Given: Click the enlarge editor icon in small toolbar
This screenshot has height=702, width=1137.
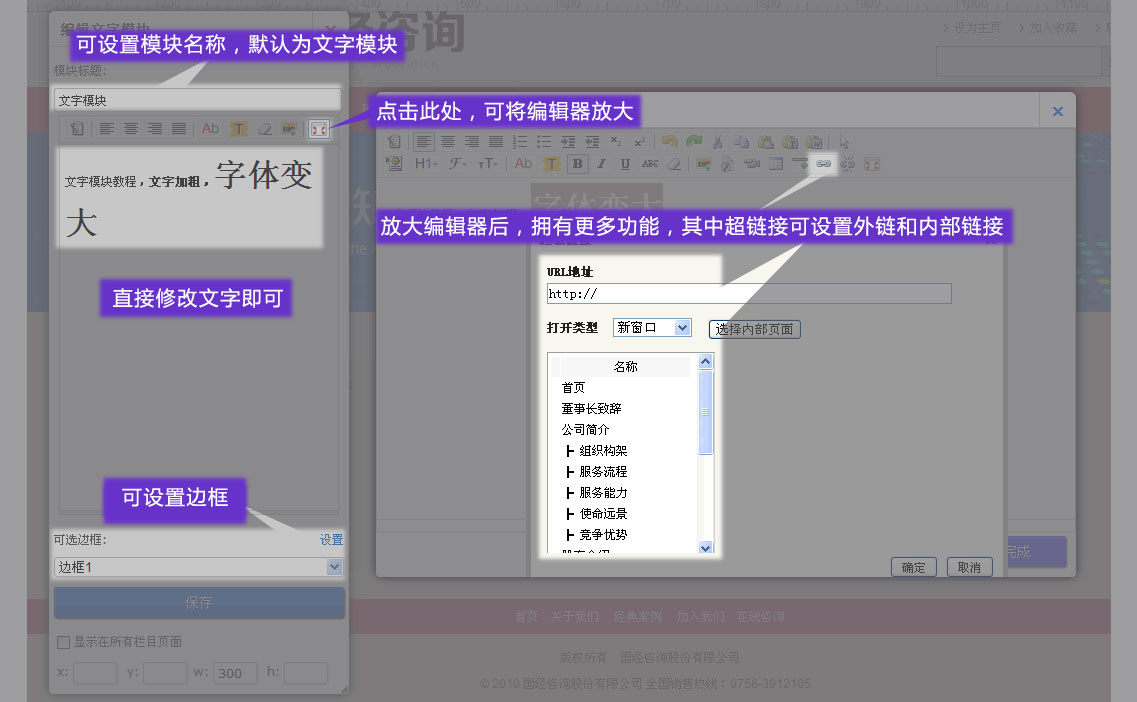Looking at the screenshot, I should coord(319,129).
